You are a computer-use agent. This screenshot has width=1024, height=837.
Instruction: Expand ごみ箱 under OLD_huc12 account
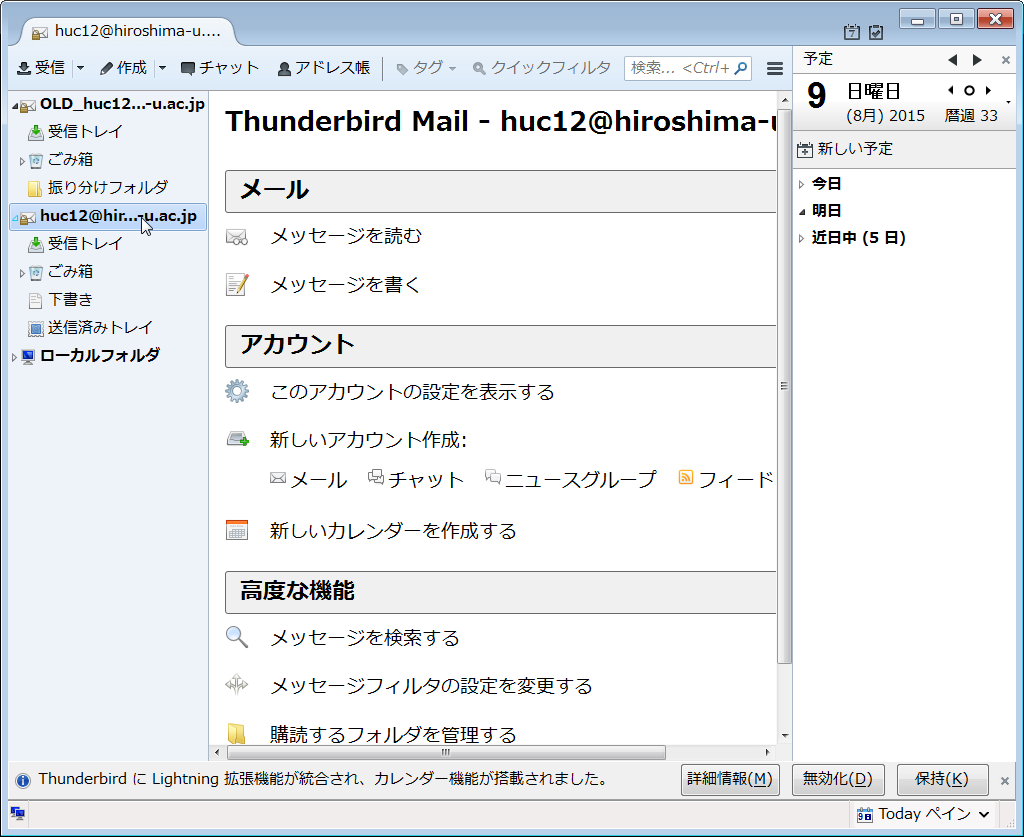(x=22, y=161)
